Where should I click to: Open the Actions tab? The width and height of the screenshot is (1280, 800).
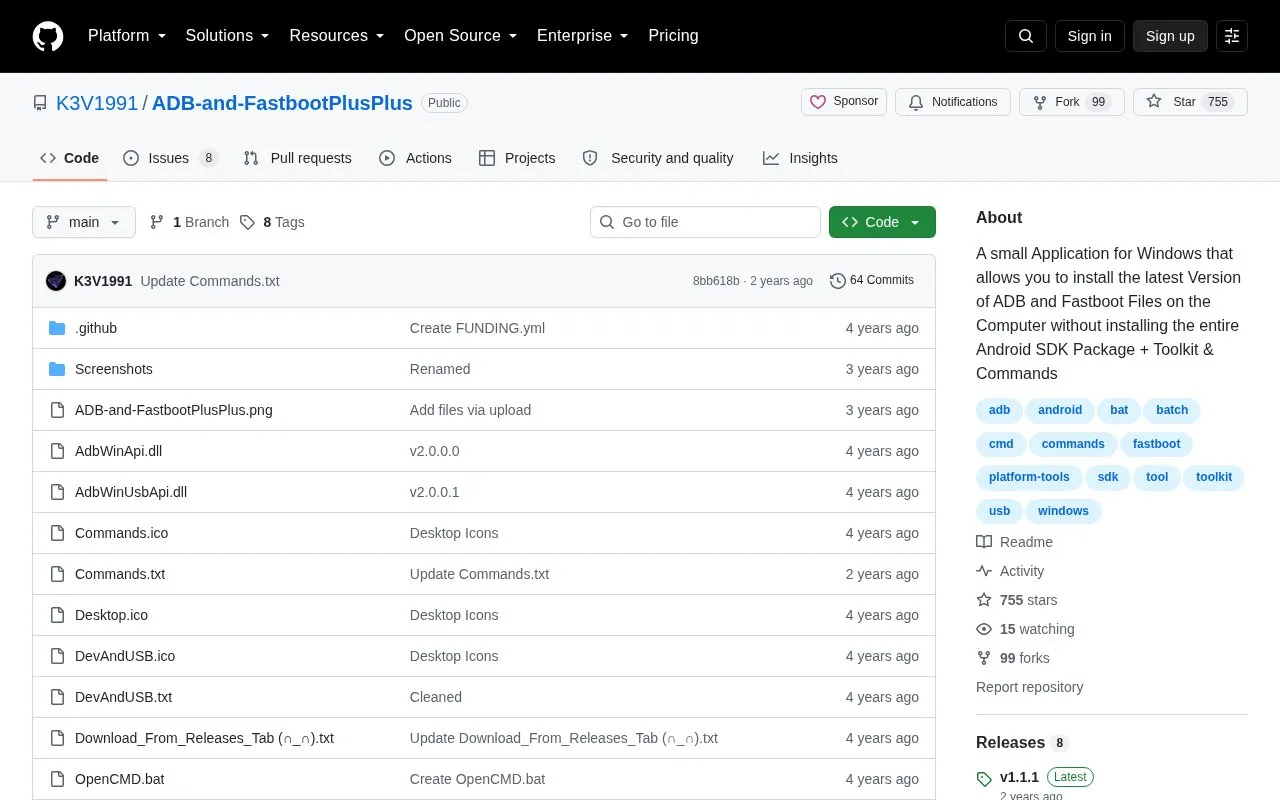[x=415, y=158]
